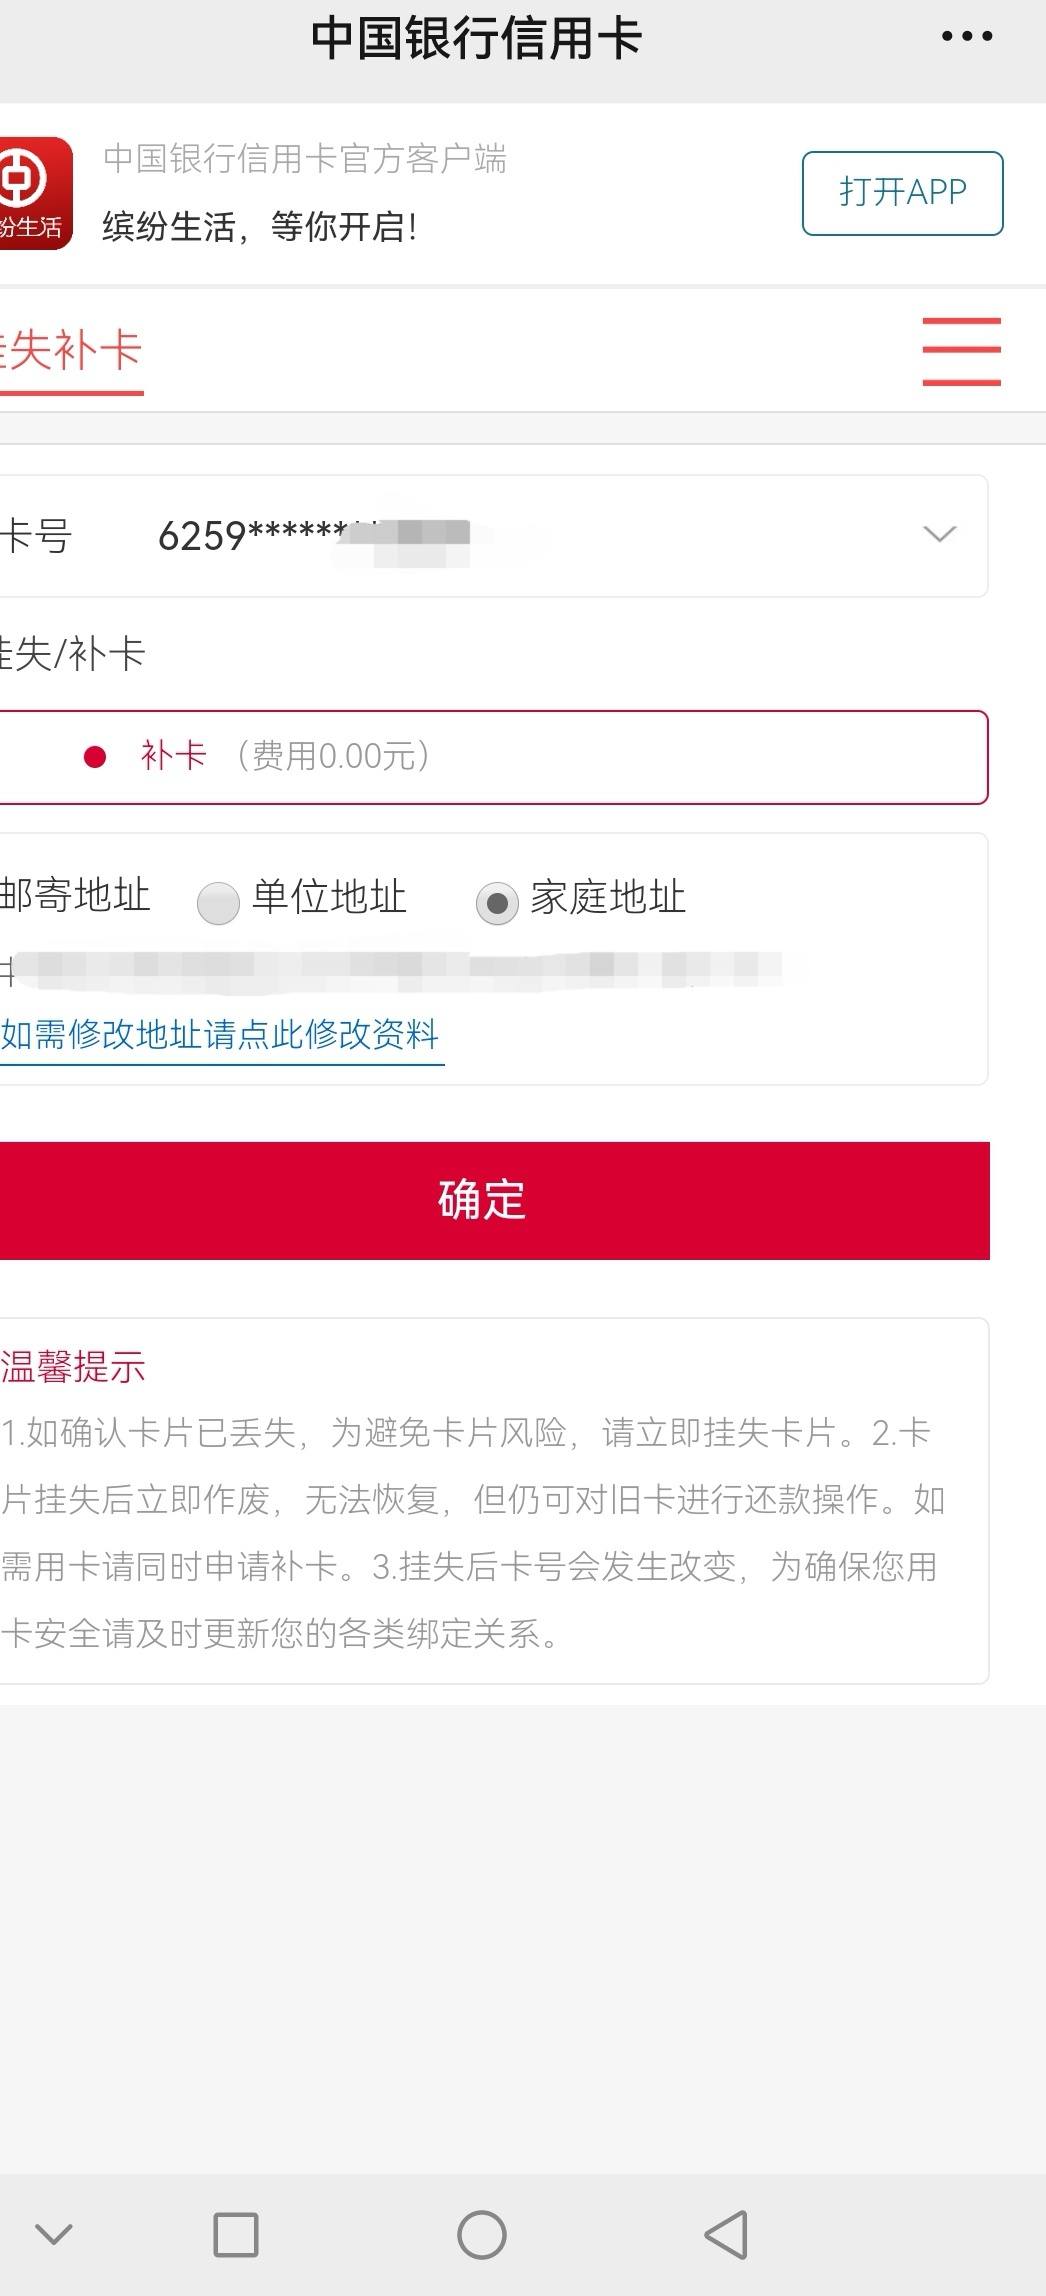Tap the blurred mailing address text
1046x2296 pixels.
(391, 969)
